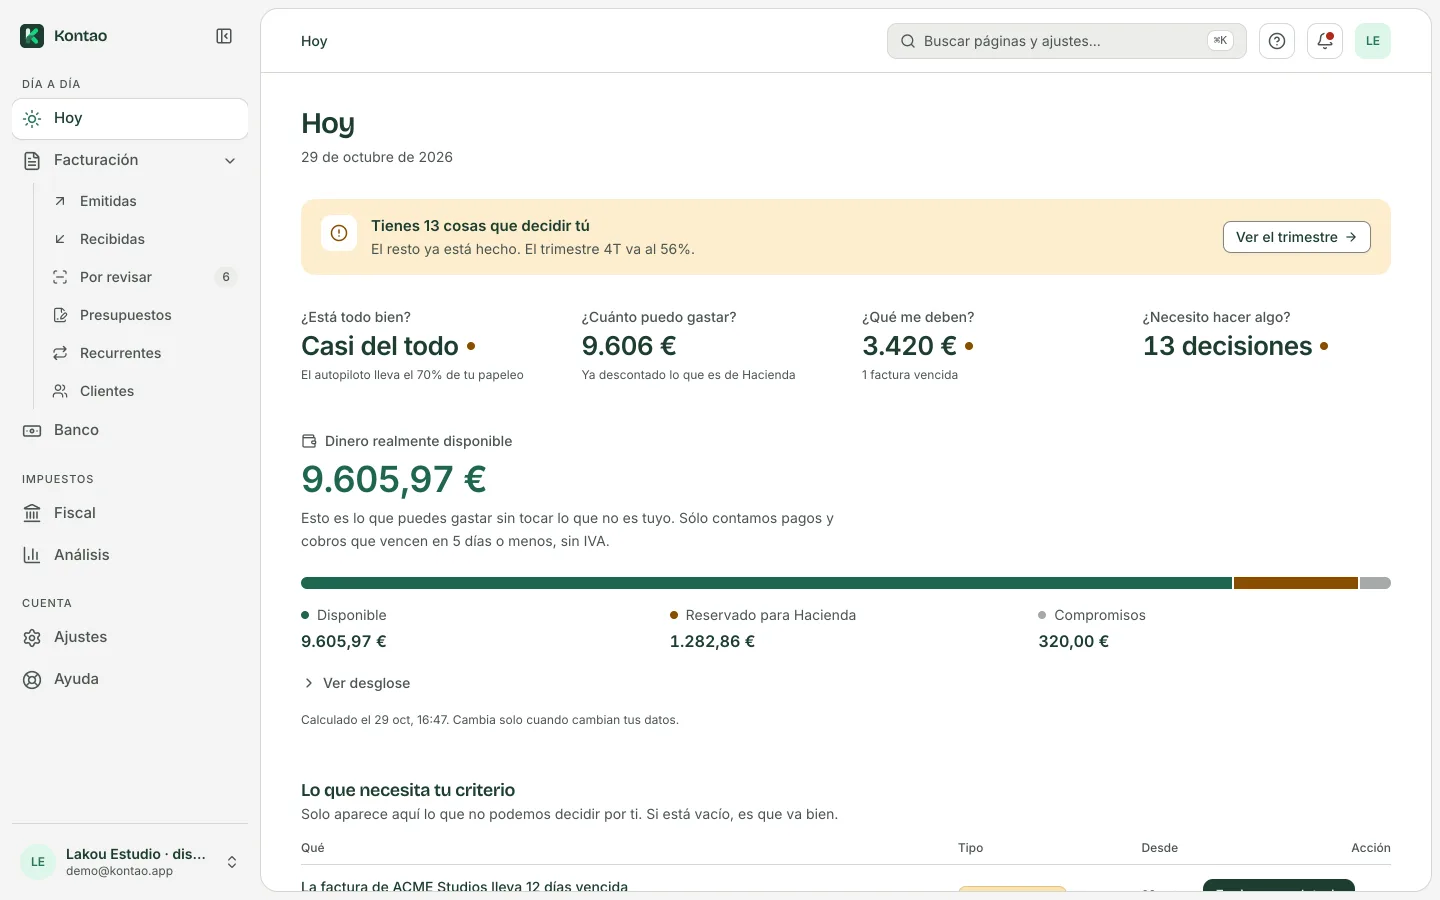Image resolution: width=1440 pixels, height=900 pixels.
Task: Click the Clientes people icon
Action: [x=60, y=391]
